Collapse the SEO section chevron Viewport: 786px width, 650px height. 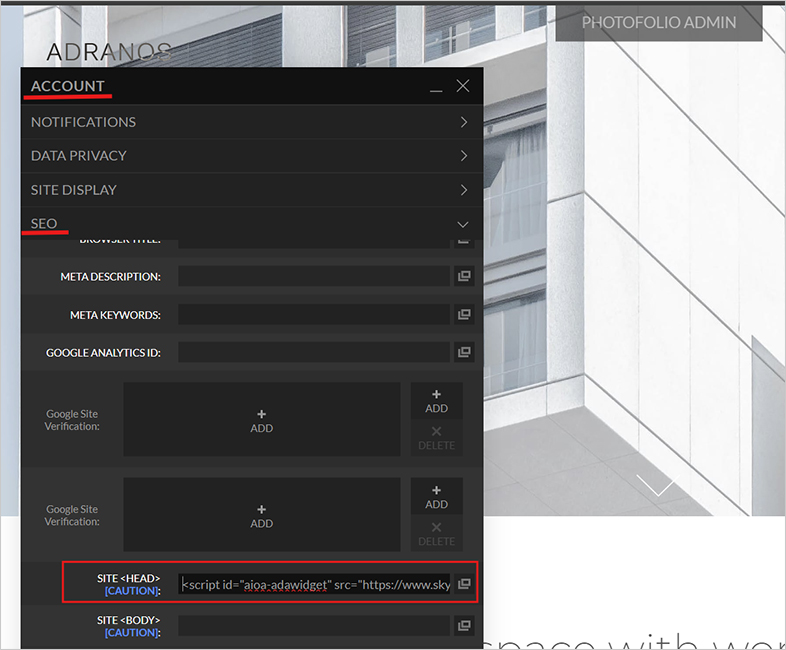[463, 225]
